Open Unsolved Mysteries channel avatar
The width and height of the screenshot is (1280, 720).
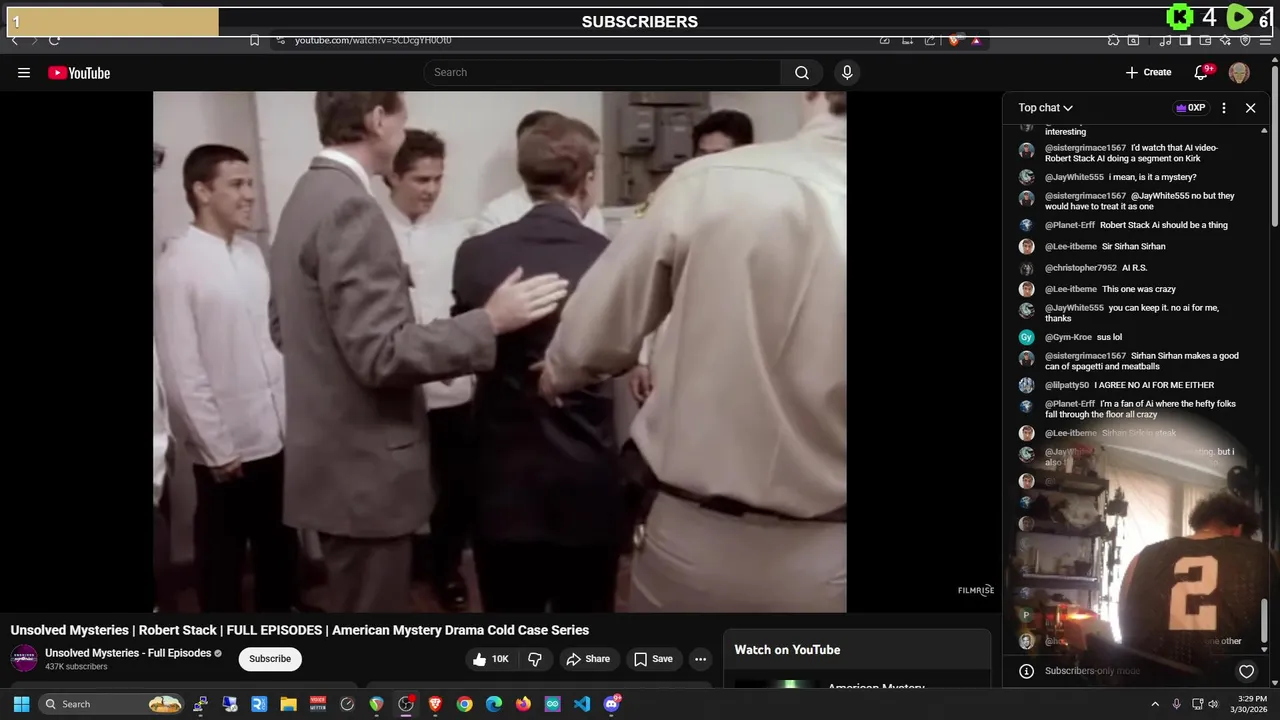click(x=24, y=659)
